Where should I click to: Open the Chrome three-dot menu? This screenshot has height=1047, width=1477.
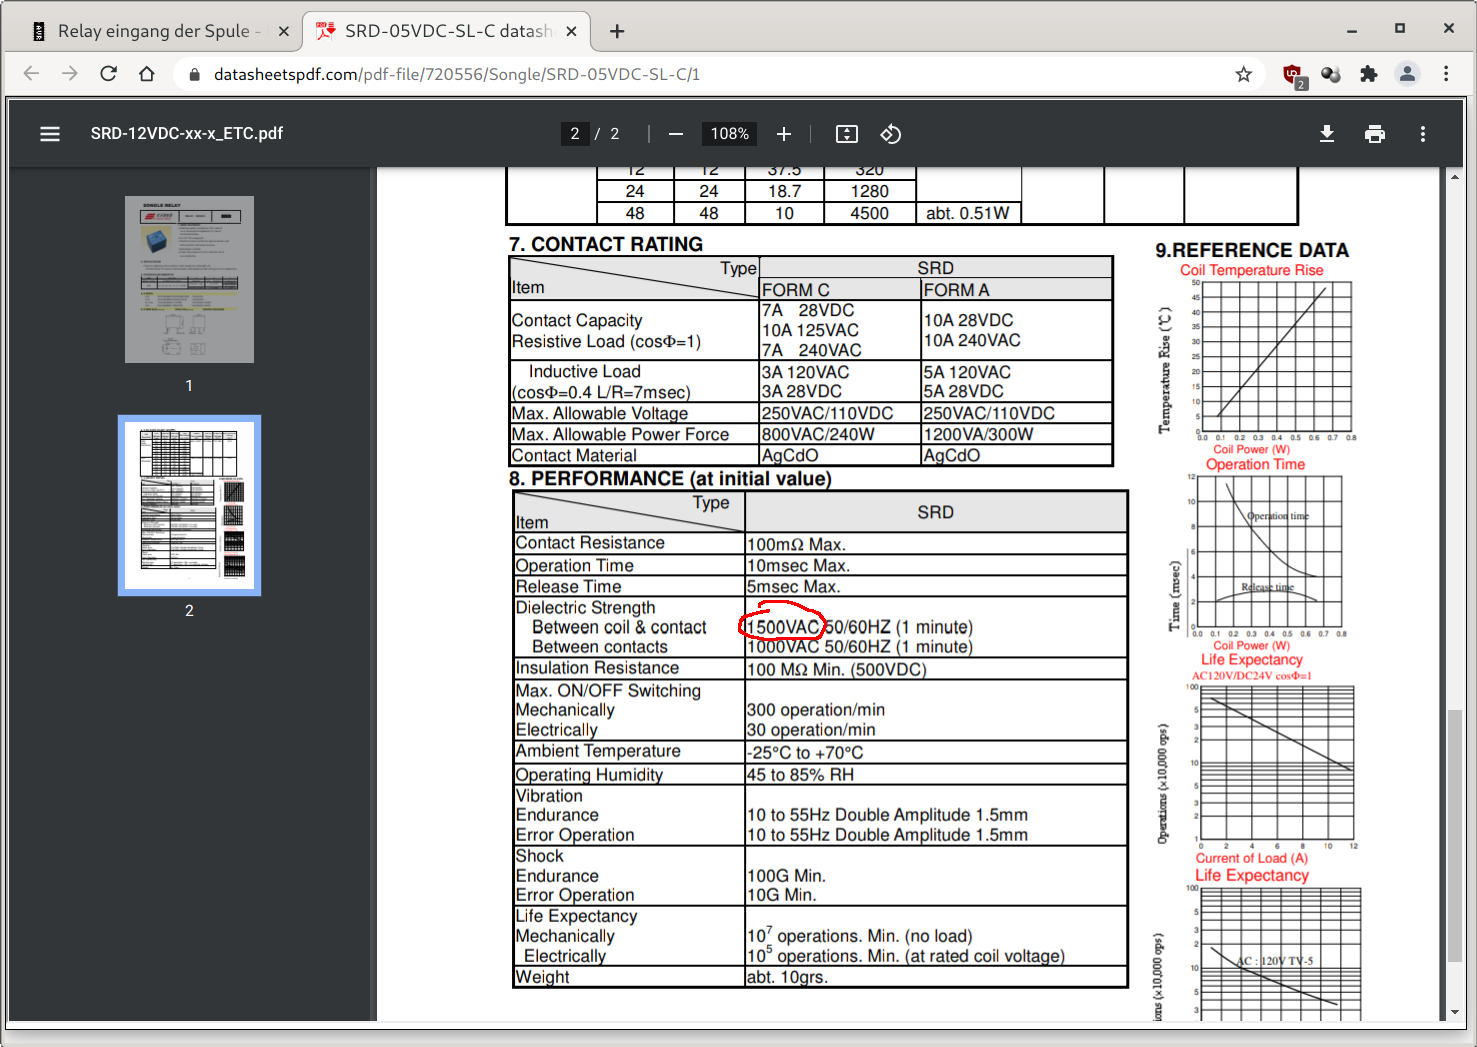1446,74
